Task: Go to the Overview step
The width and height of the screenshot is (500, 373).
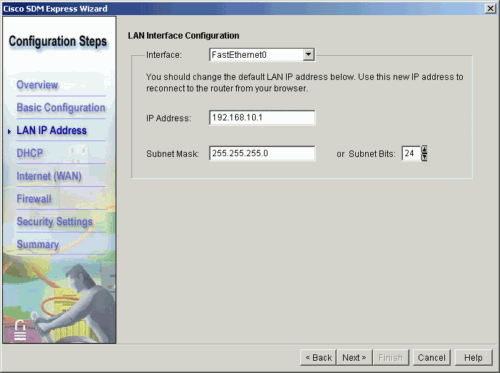Action: pyautogui.click(x=37, y=85)
